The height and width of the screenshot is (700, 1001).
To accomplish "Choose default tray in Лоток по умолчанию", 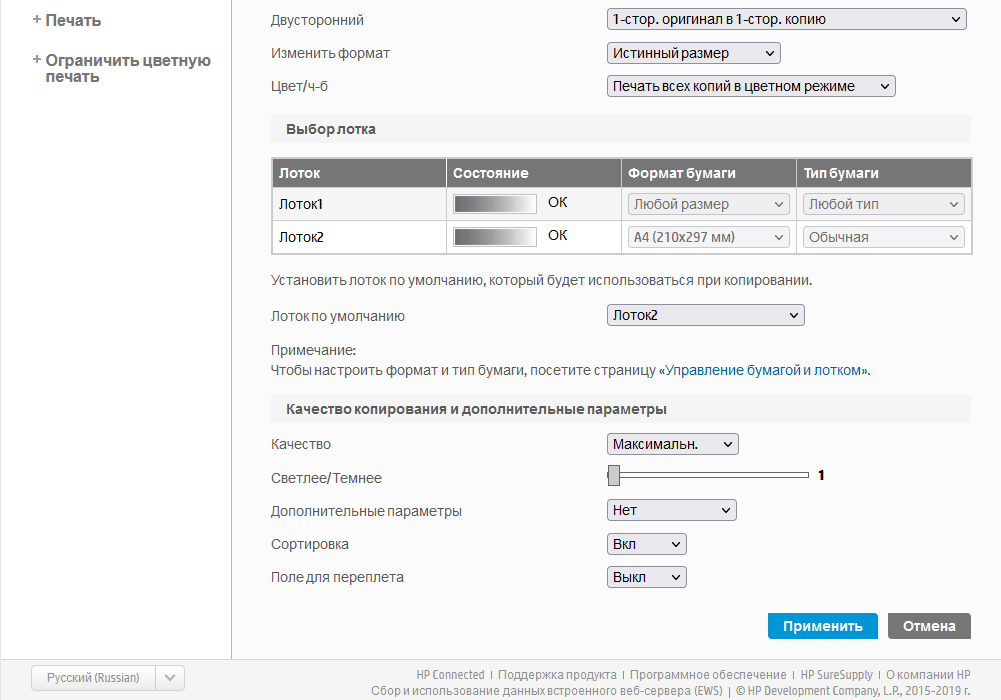I will click(705, 315).
